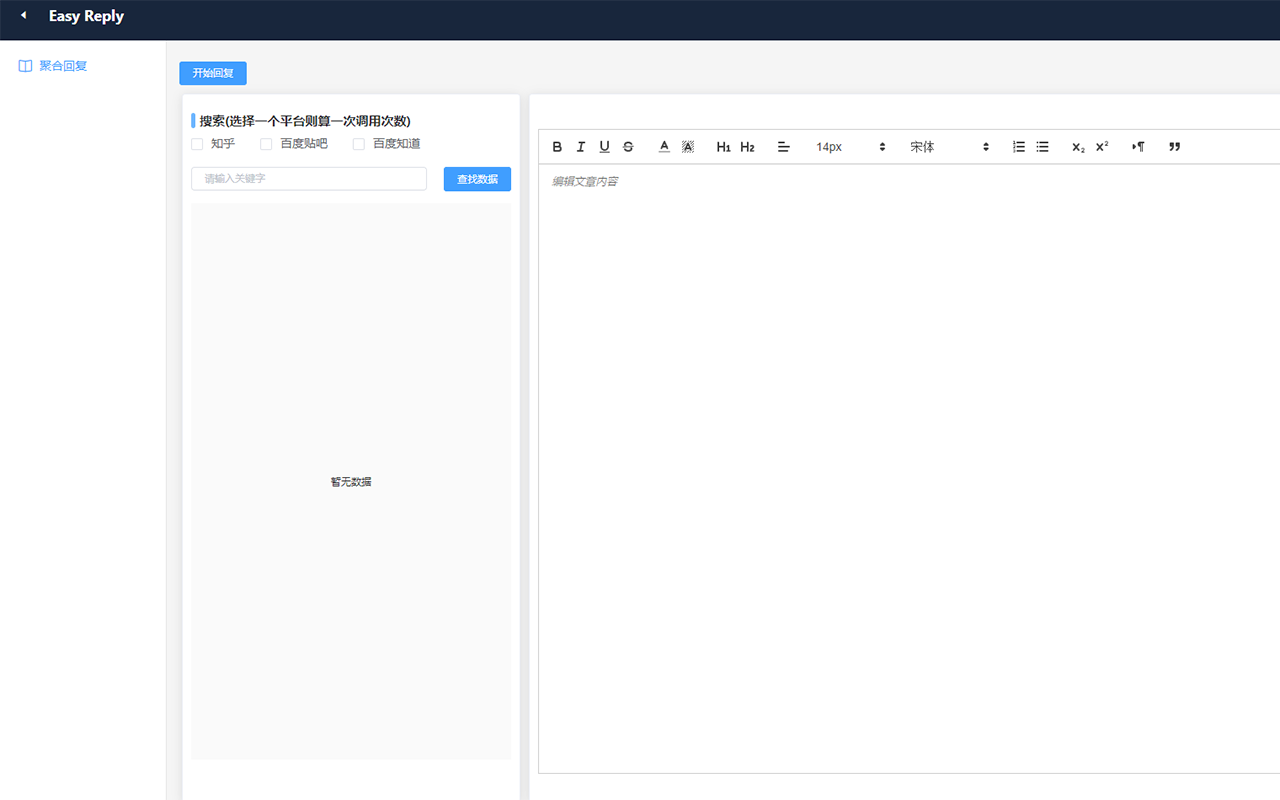Toggle bold formatting in editor toolbar

(x=557, y=147)
